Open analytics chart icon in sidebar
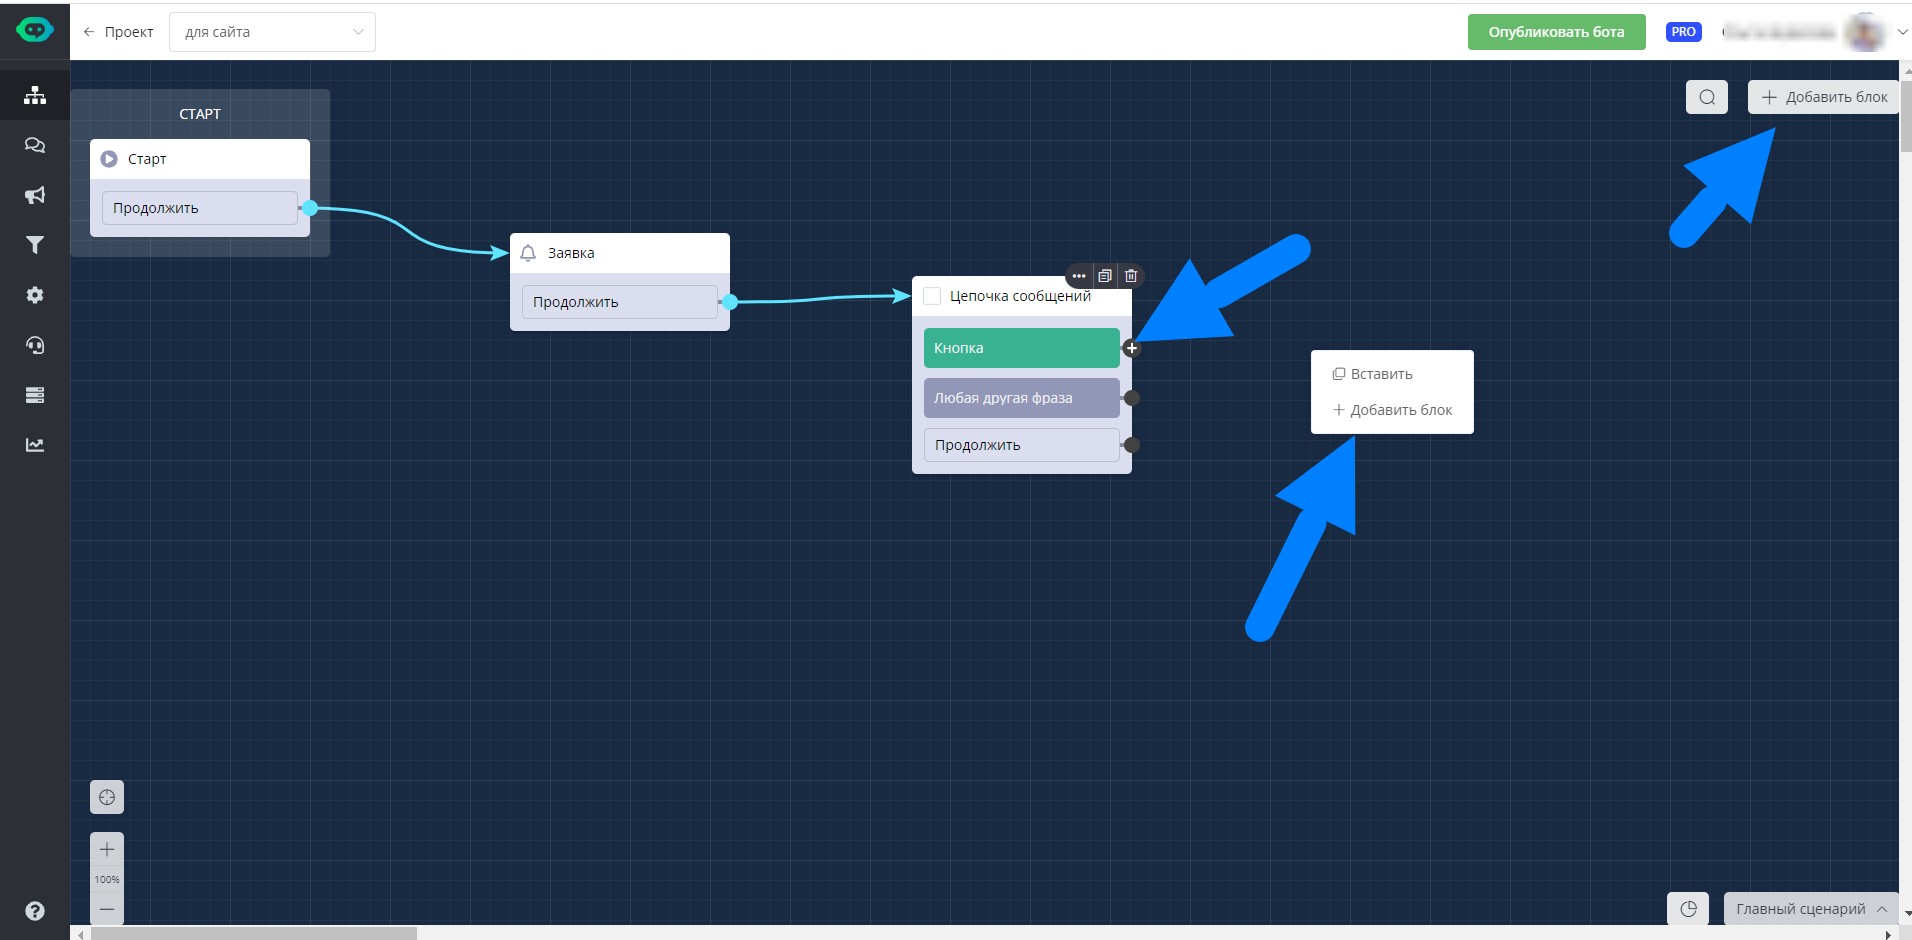This screenshot has height=940, width=1912. (35, 445)
